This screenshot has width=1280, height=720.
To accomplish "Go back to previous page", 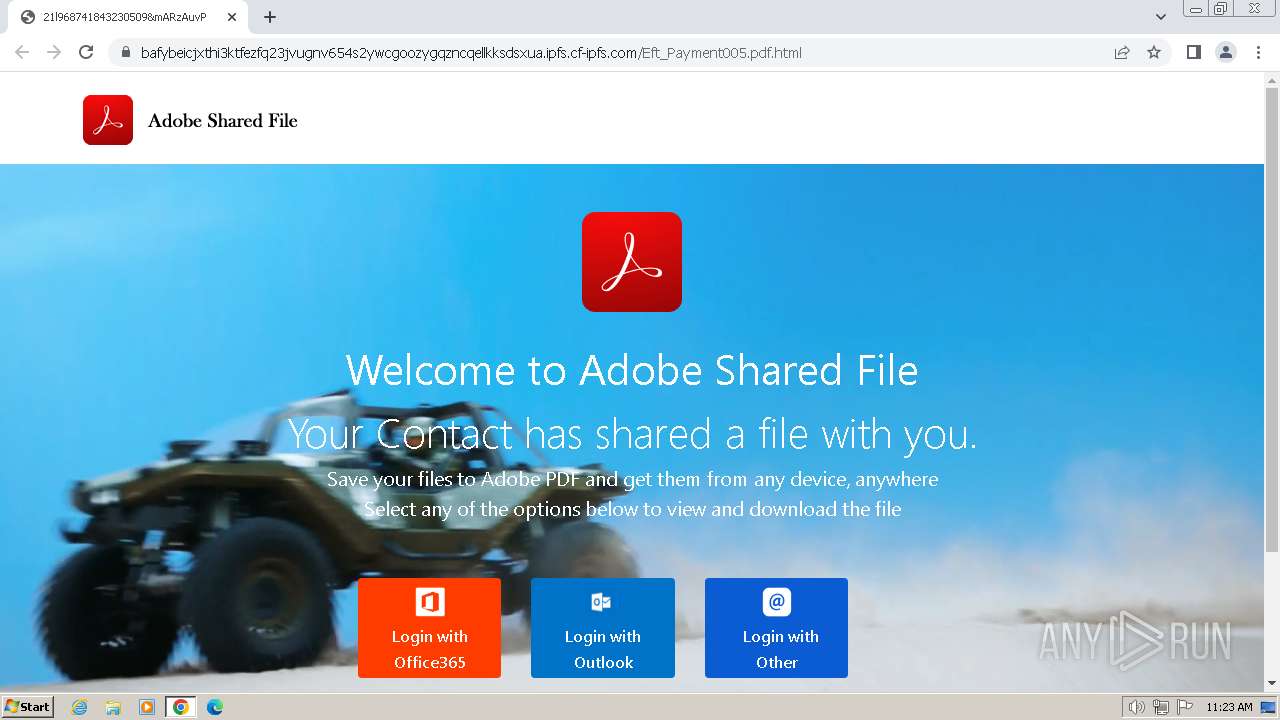I will 22,53.
